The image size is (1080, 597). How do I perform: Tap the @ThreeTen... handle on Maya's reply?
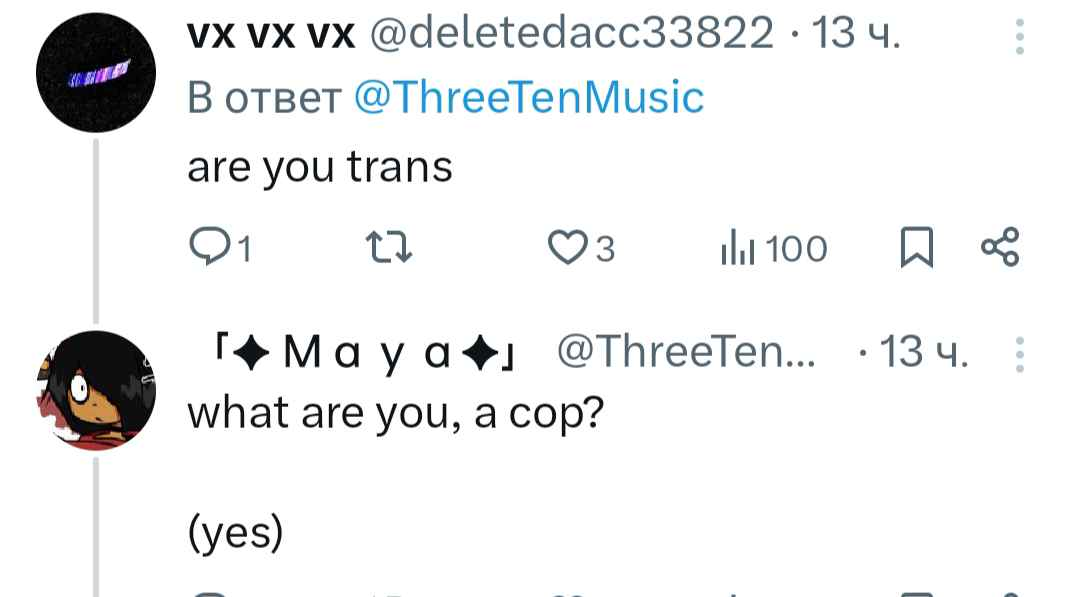(686, 352)
